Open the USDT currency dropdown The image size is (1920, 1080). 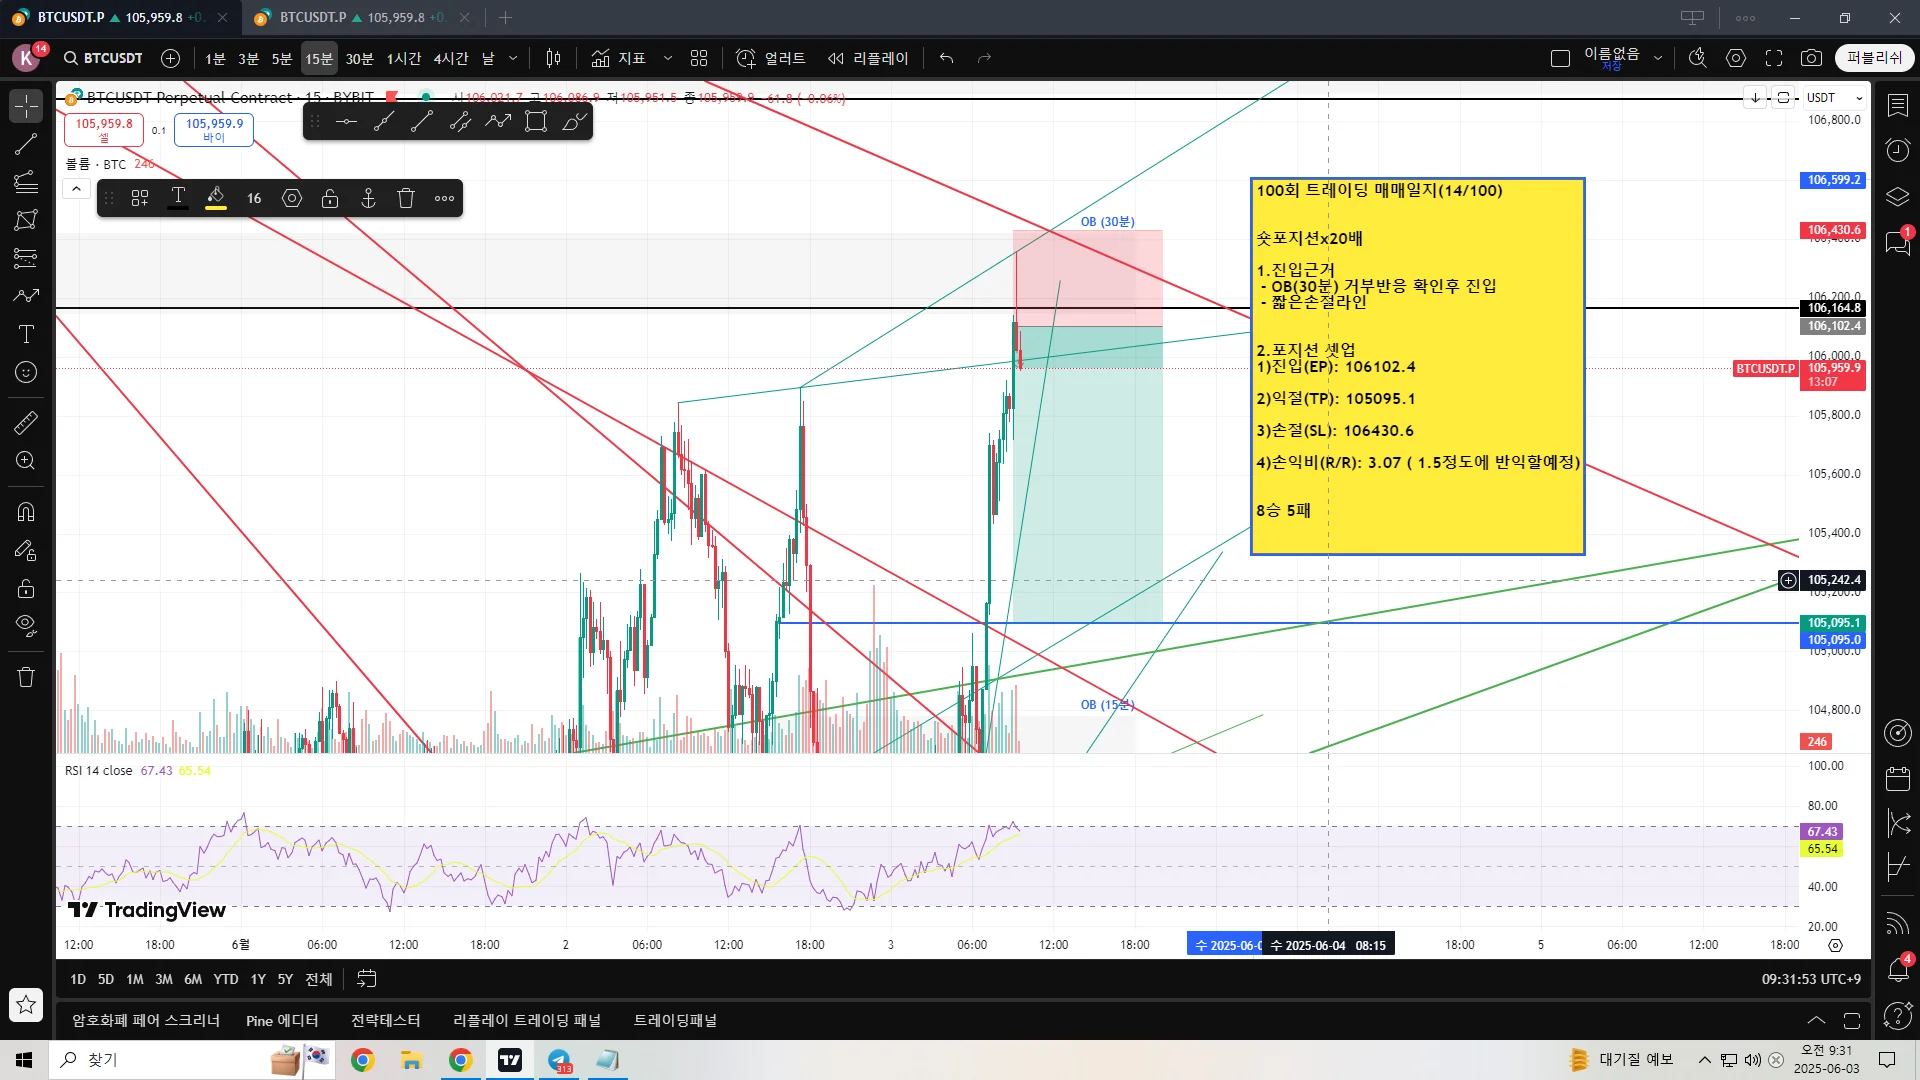(1834, 98)
